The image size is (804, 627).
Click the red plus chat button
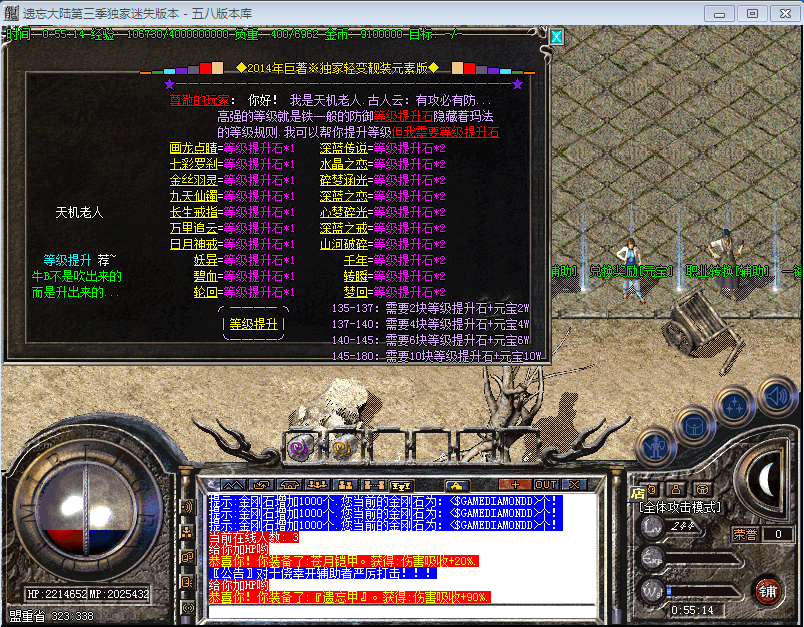tap(515, 484)
